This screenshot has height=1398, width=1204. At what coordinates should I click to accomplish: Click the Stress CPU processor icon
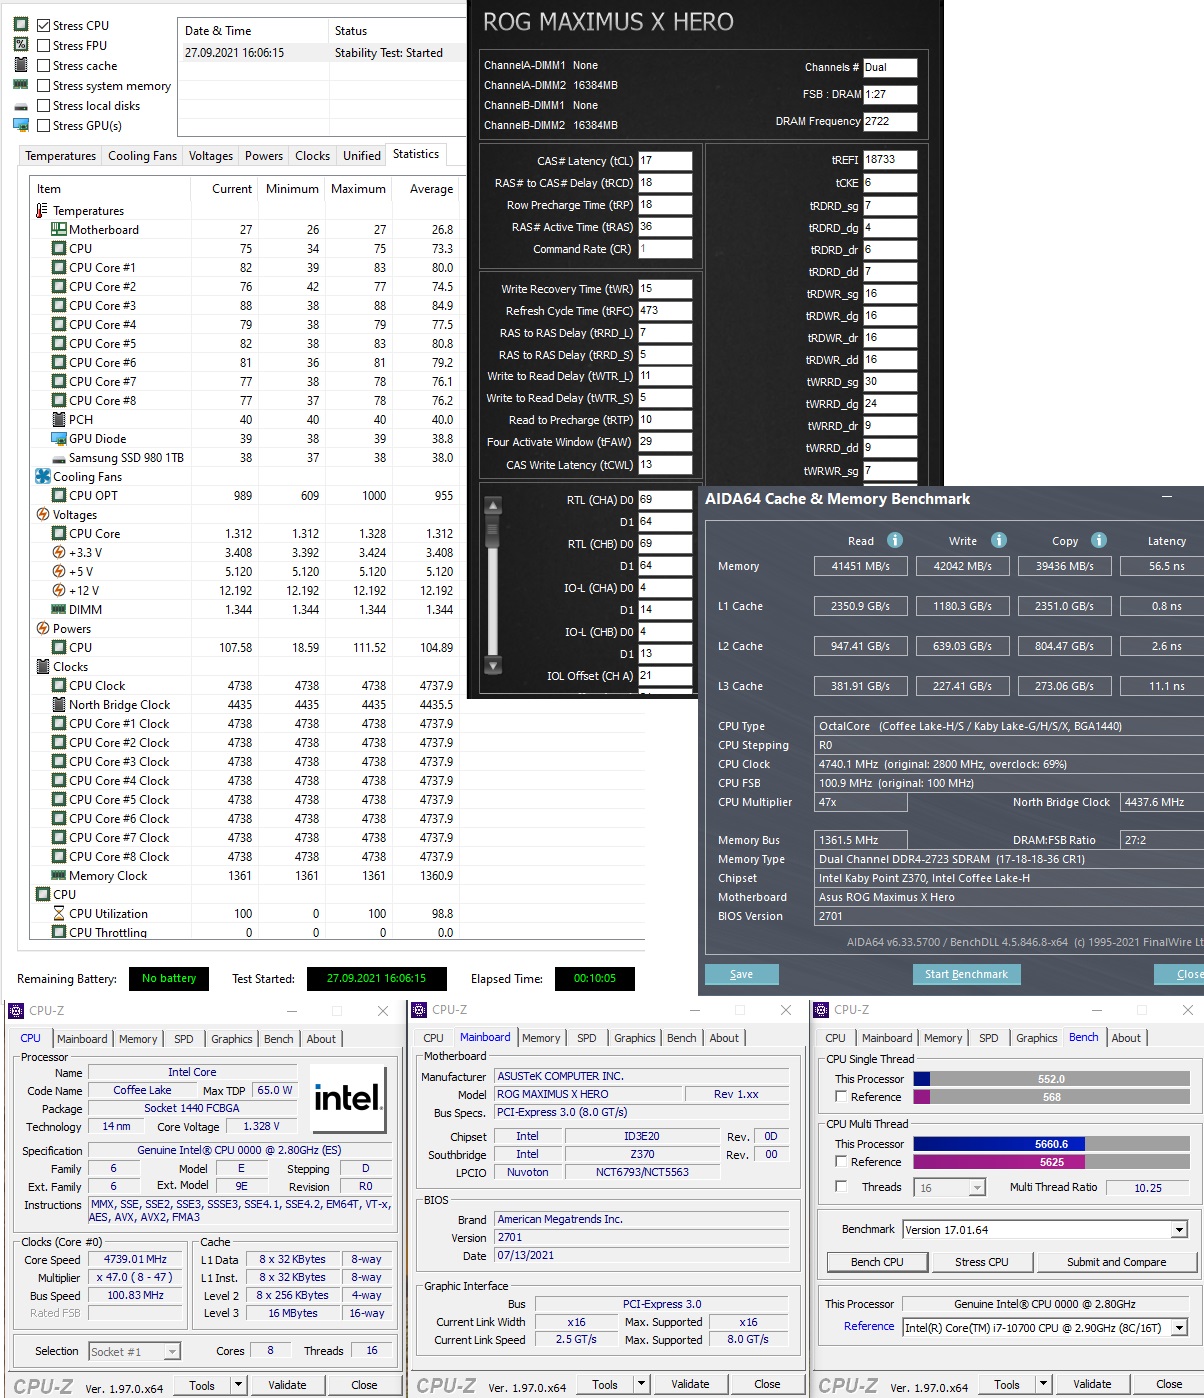point(20,25)
